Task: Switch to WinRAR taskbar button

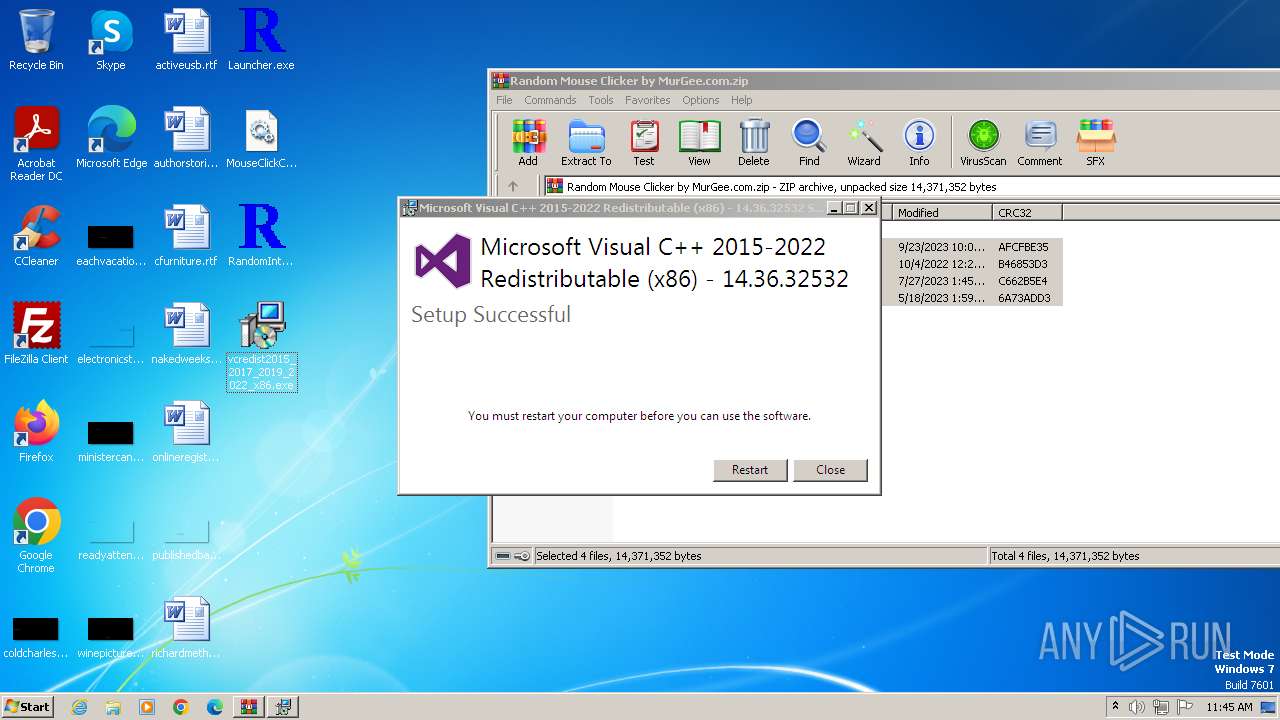Action: 248,707
